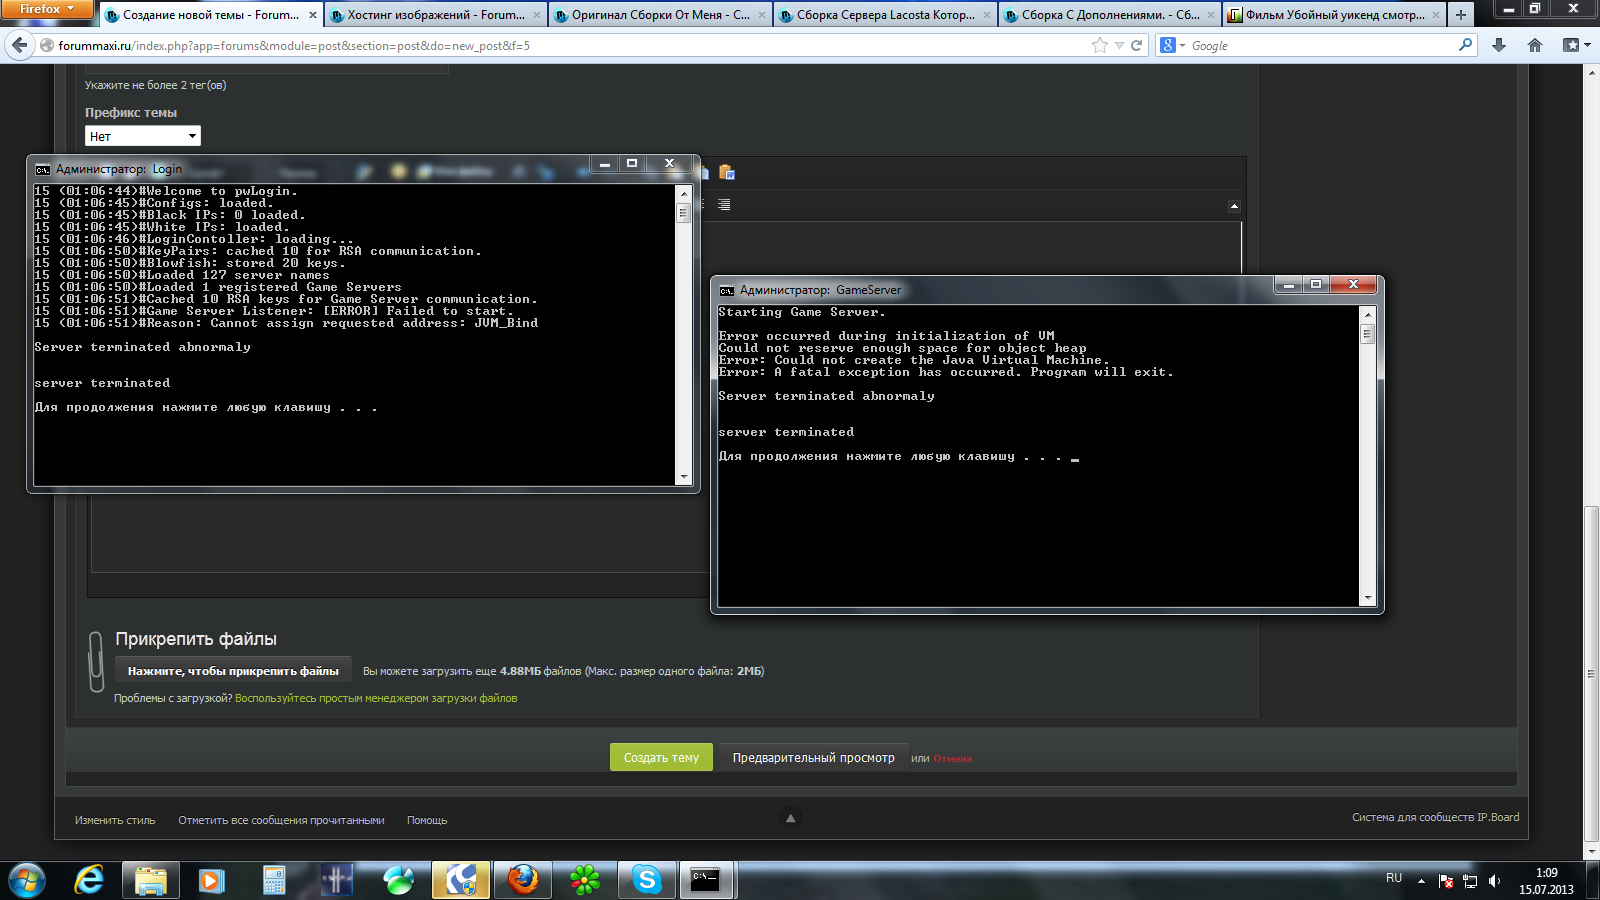Click the Login console window system icon
The height and width of the screenshot is (900, 1600).
tap(42, 169)
